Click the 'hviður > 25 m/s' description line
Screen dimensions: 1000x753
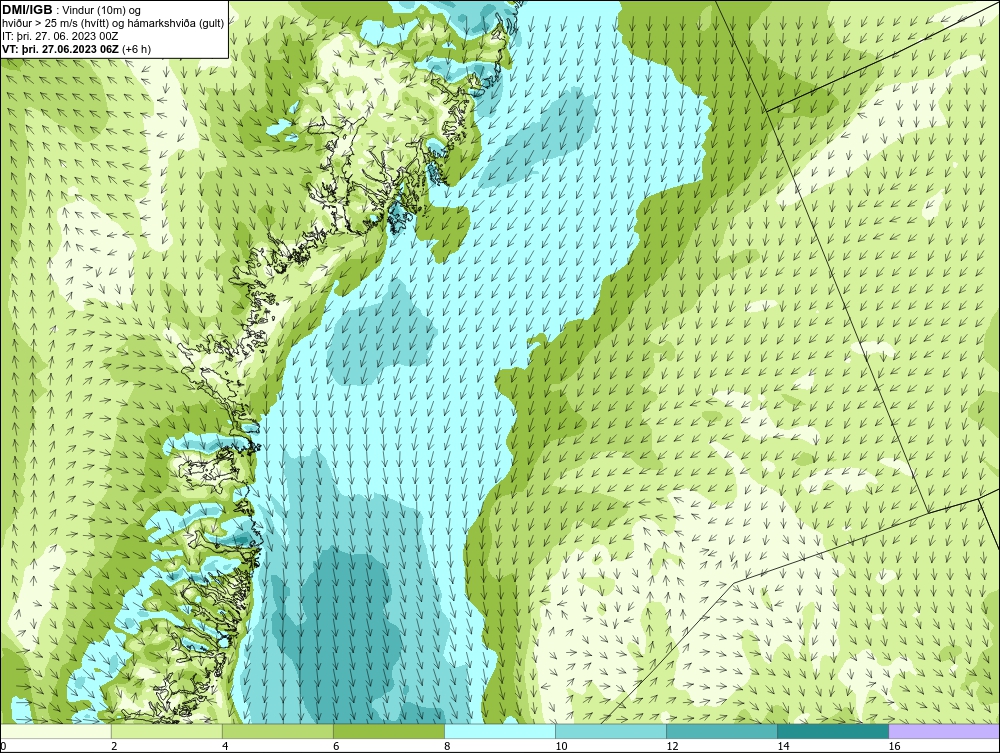click(113, 24)
